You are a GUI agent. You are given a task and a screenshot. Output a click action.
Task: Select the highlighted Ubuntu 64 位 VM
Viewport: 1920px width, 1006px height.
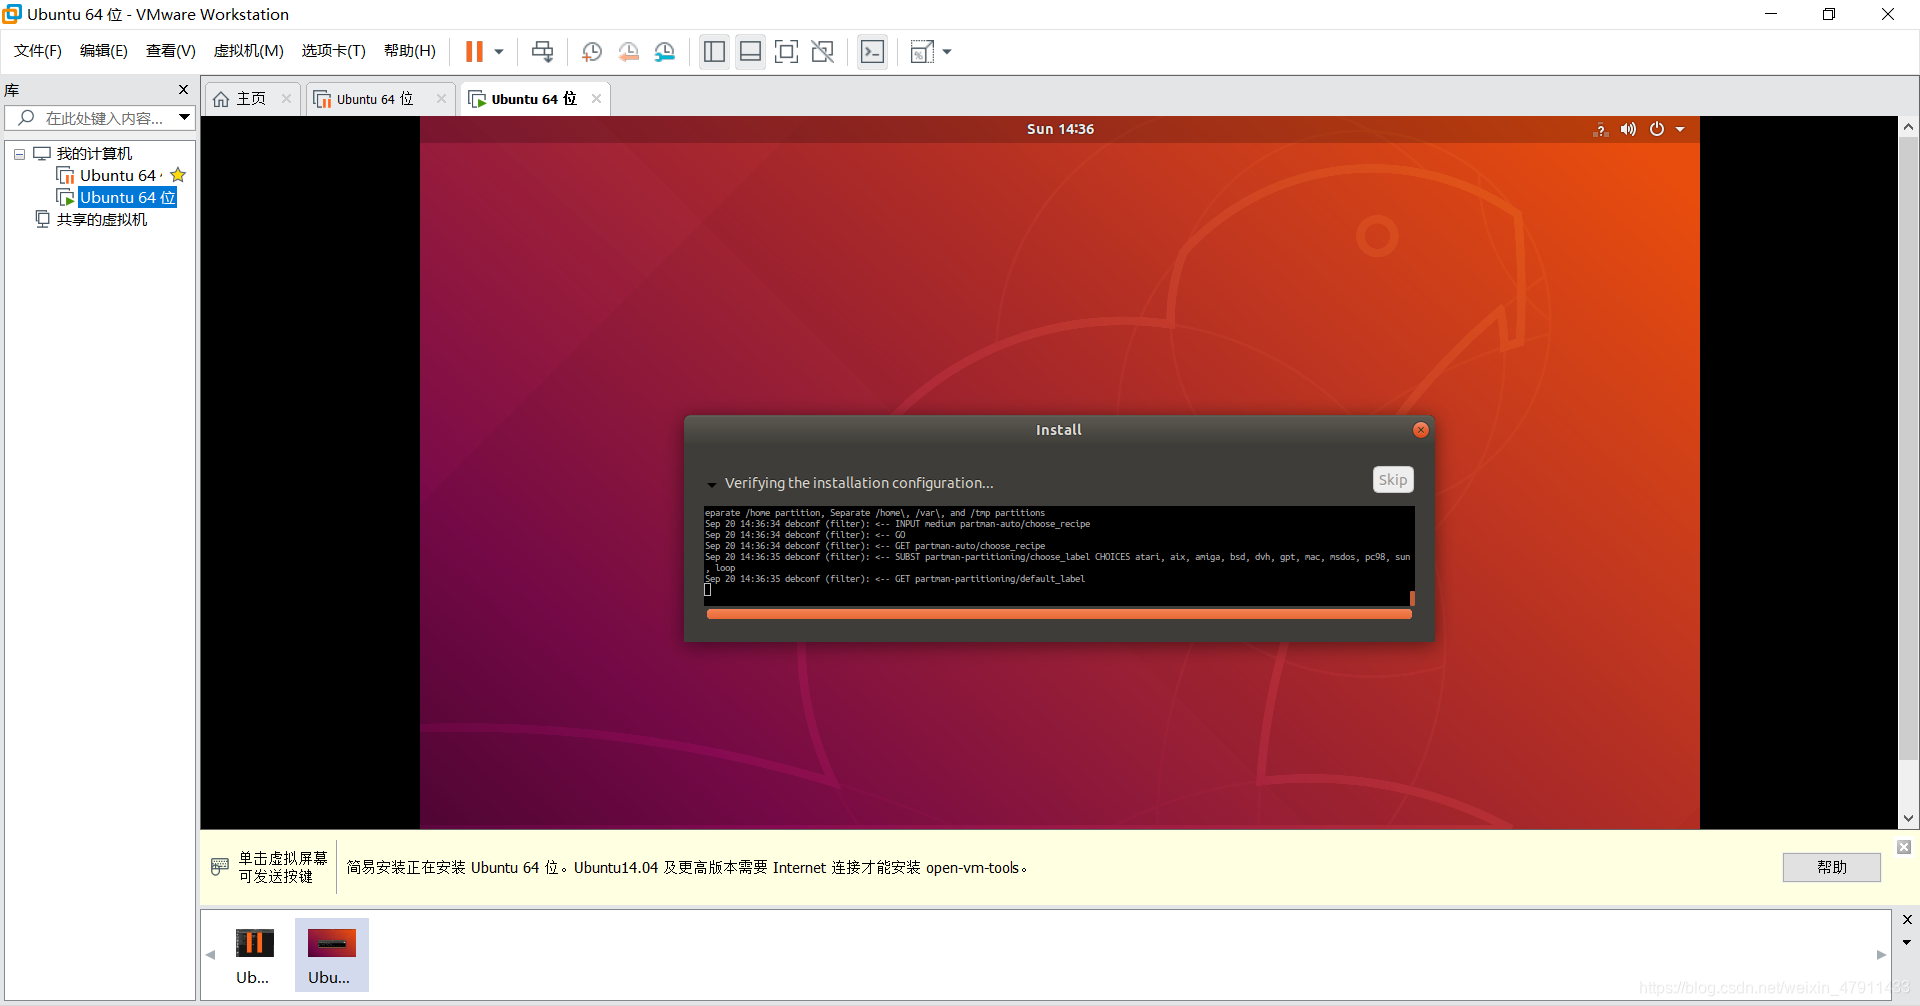127,198
